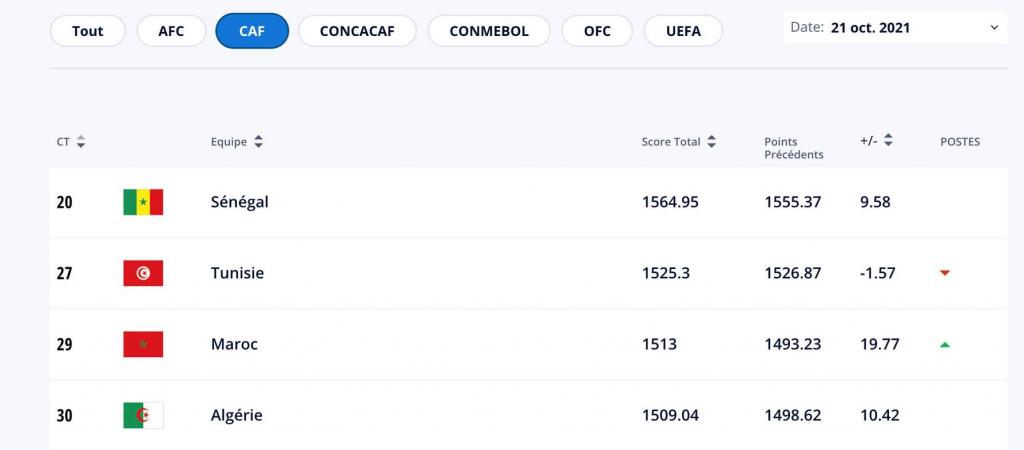The height and width of the screenshot is (450, 1024).
Task: Open the Tunisie team link
Action: click(238, 273)
